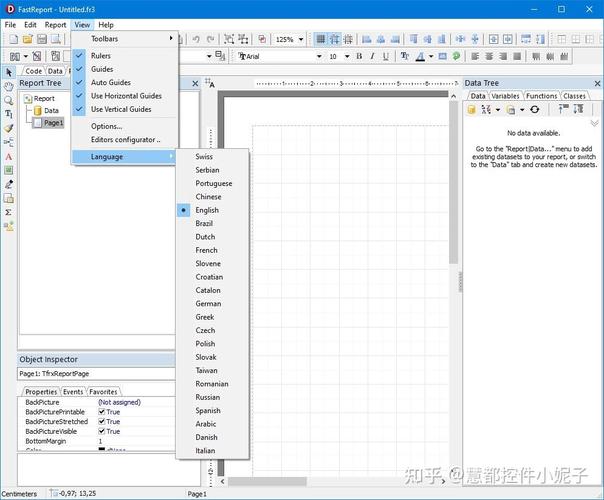This screenshot has width=604, height=500.
Task: Toggle Italic text formatting
Action: click(x=372, y=56)
